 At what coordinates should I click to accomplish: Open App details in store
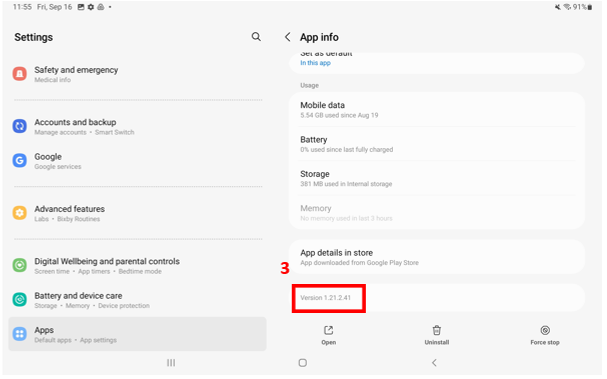point(437,257)
